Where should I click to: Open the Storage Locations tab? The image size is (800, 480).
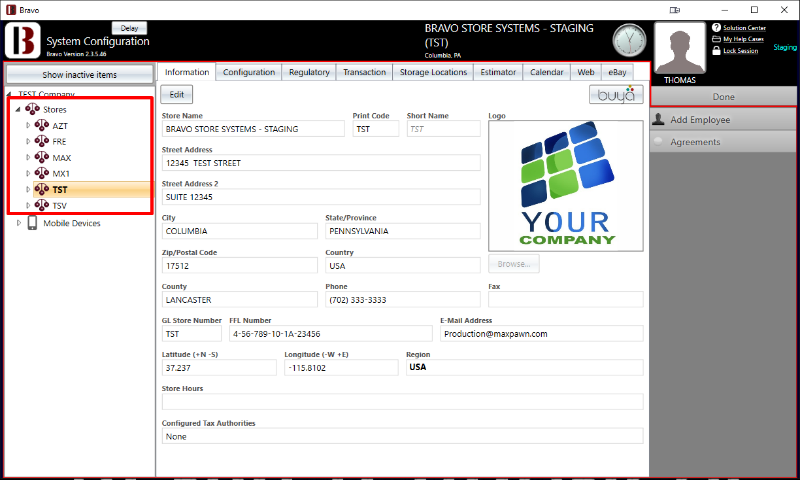(433, 72)
